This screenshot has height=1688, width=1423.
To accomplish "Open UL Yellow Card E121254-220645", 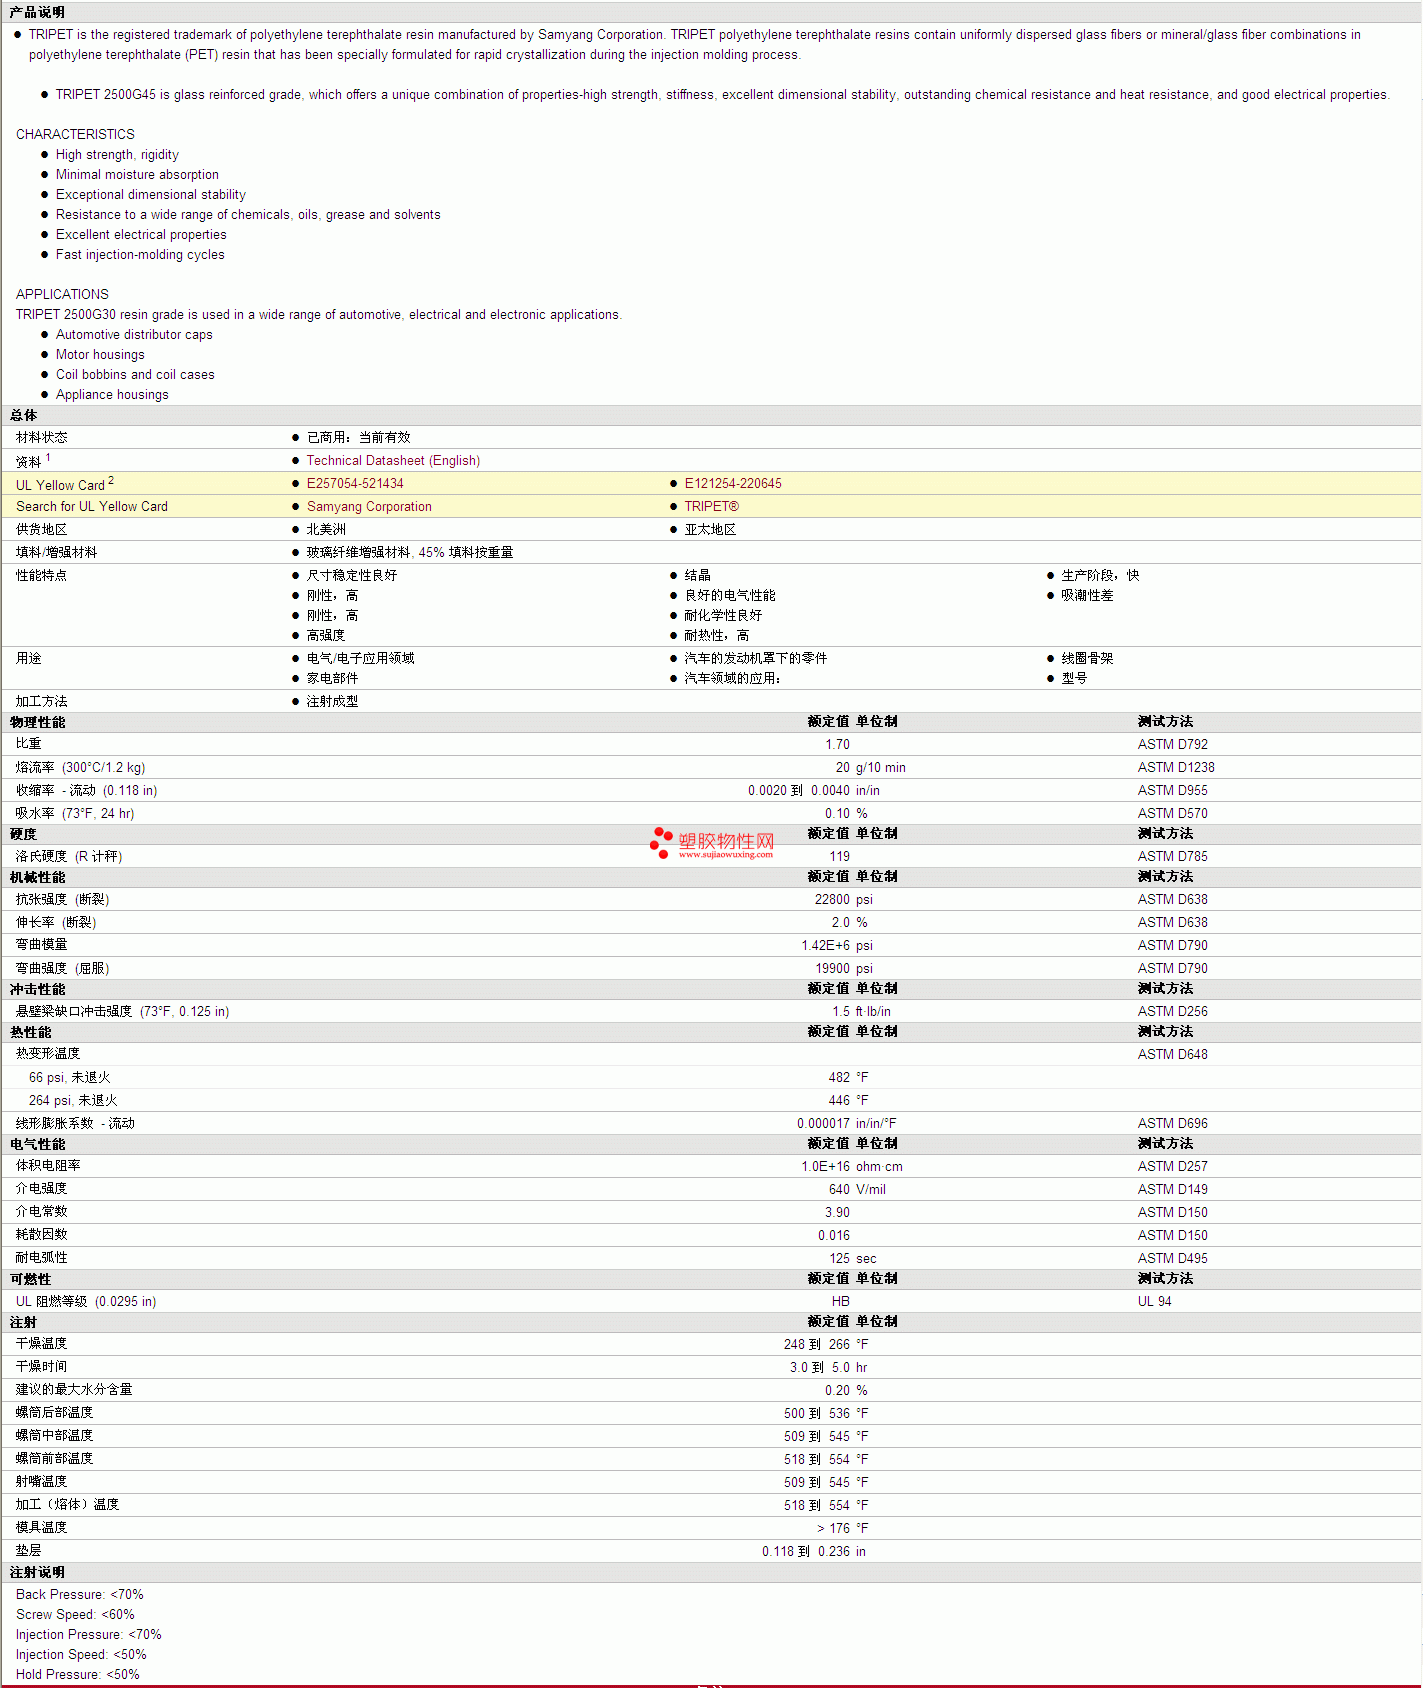I will tap(733, 484).
